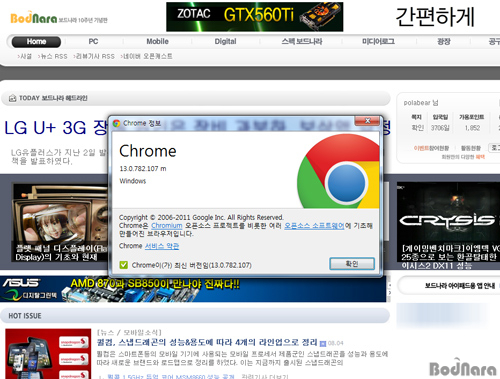Click the ASUS logo on banner
The width and height of the screenshot is (500, 379).
tap(22, 283)
